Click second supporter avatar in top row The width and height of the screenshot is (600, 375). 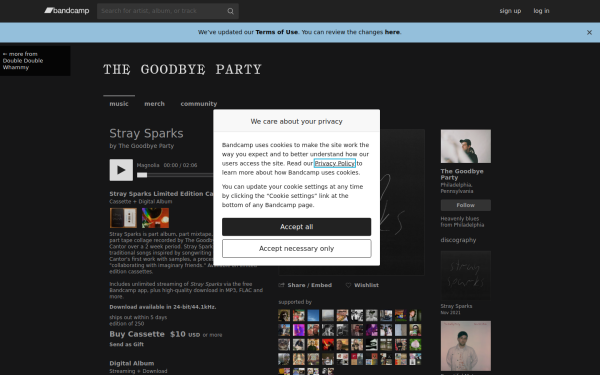(298, 316)
